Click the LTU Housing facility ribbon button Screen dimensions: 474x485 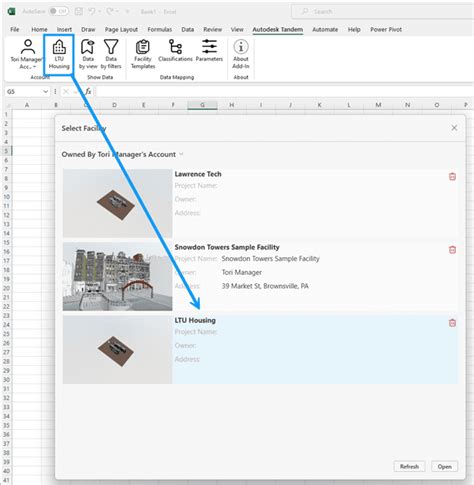click(59, 55)
